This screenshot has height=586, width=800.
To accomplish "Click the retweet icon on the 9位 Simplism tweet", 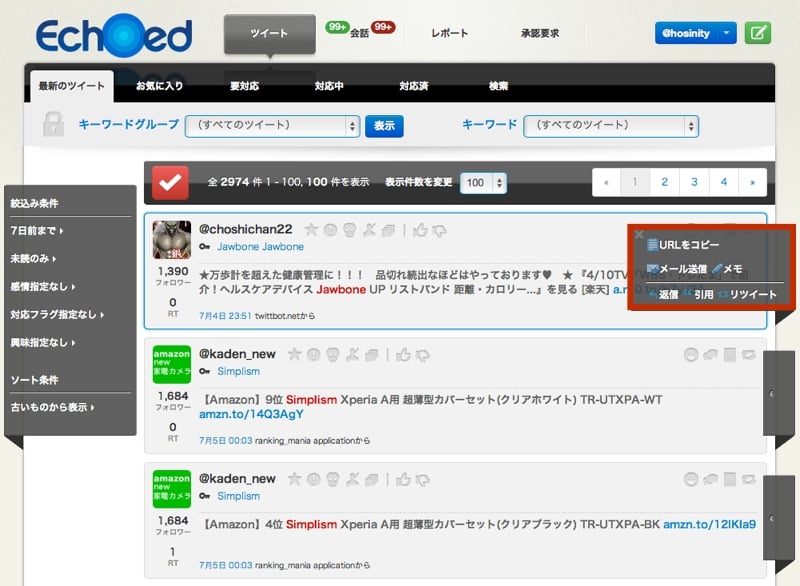I will click(749, 354).
